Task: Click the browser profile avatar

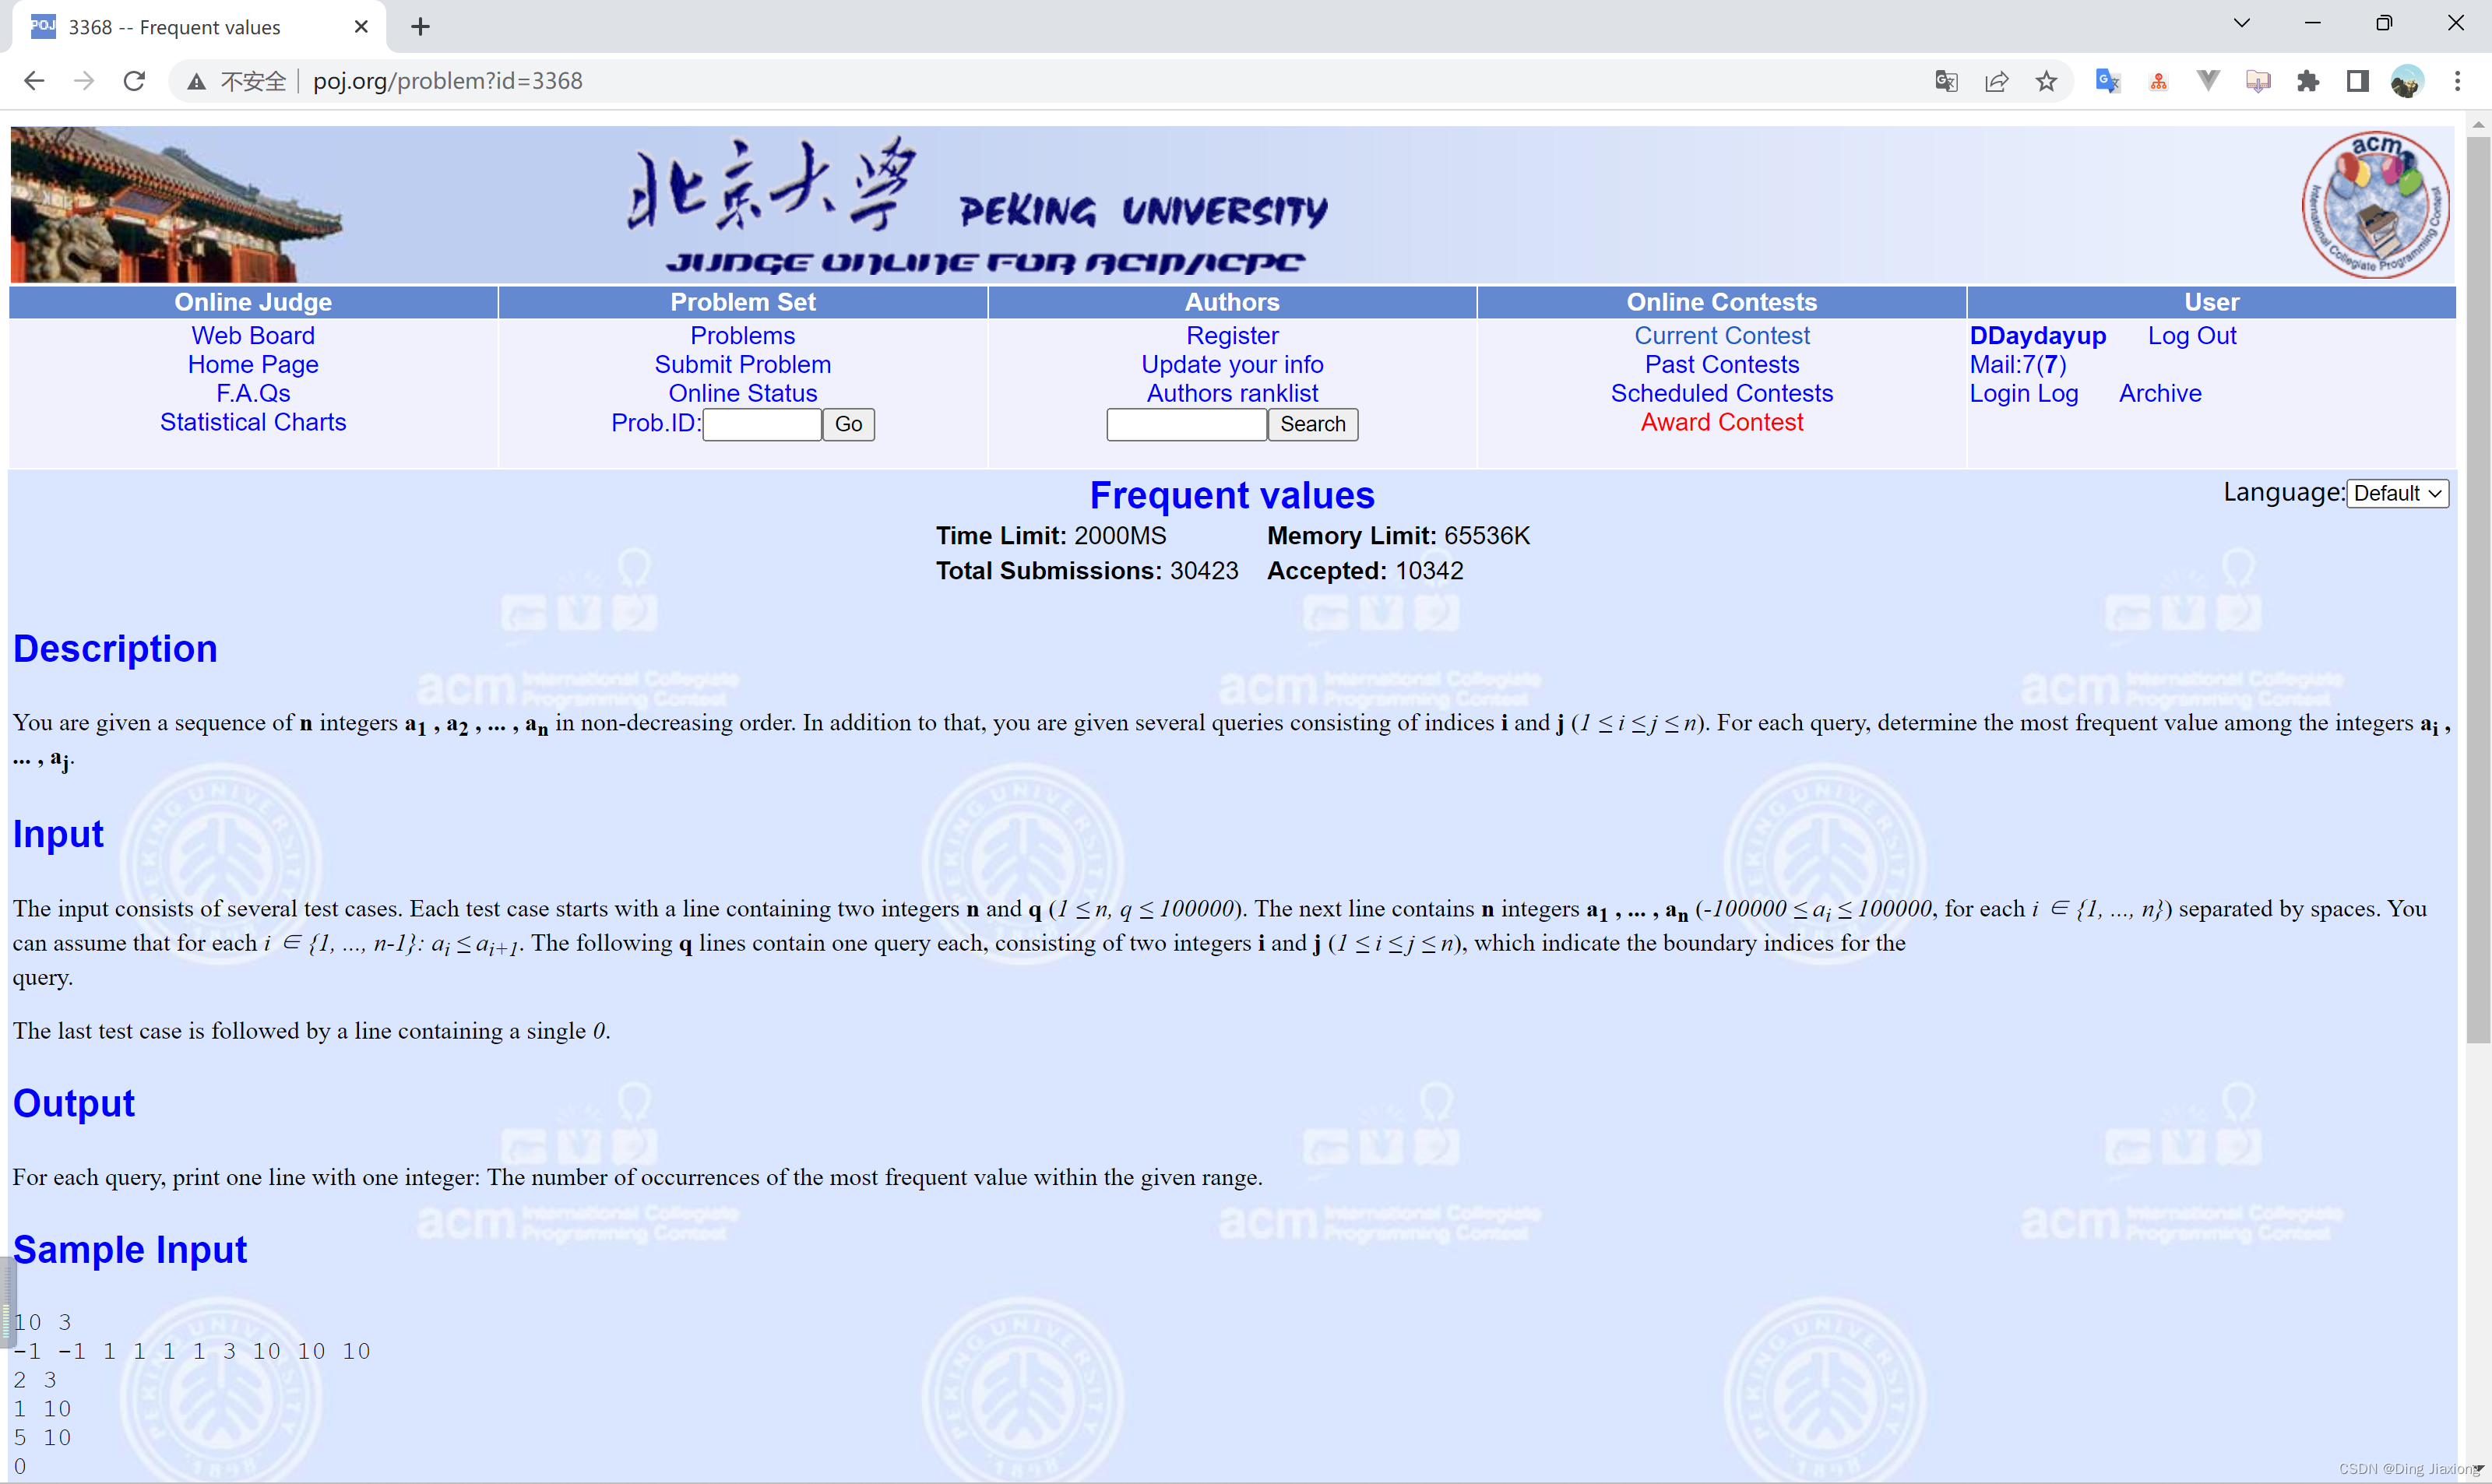Action: (x=2408, y=81)
